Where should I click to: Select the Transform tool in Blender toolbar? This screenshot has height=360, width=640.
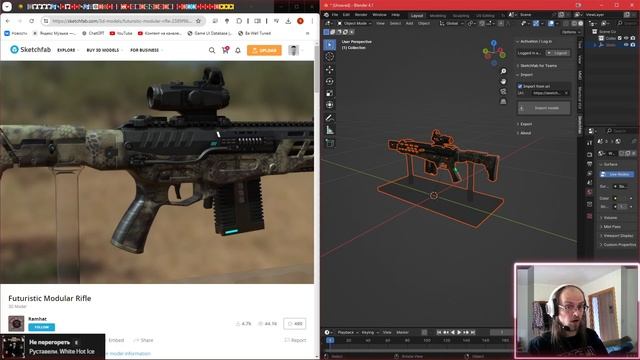329,105
